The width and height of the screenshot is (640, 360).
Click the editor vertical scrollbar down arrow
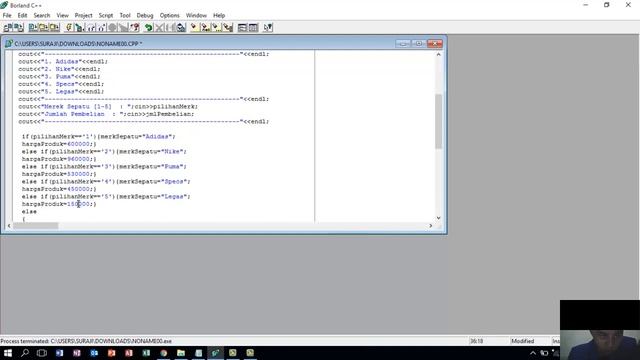click(x=438, y=218)
